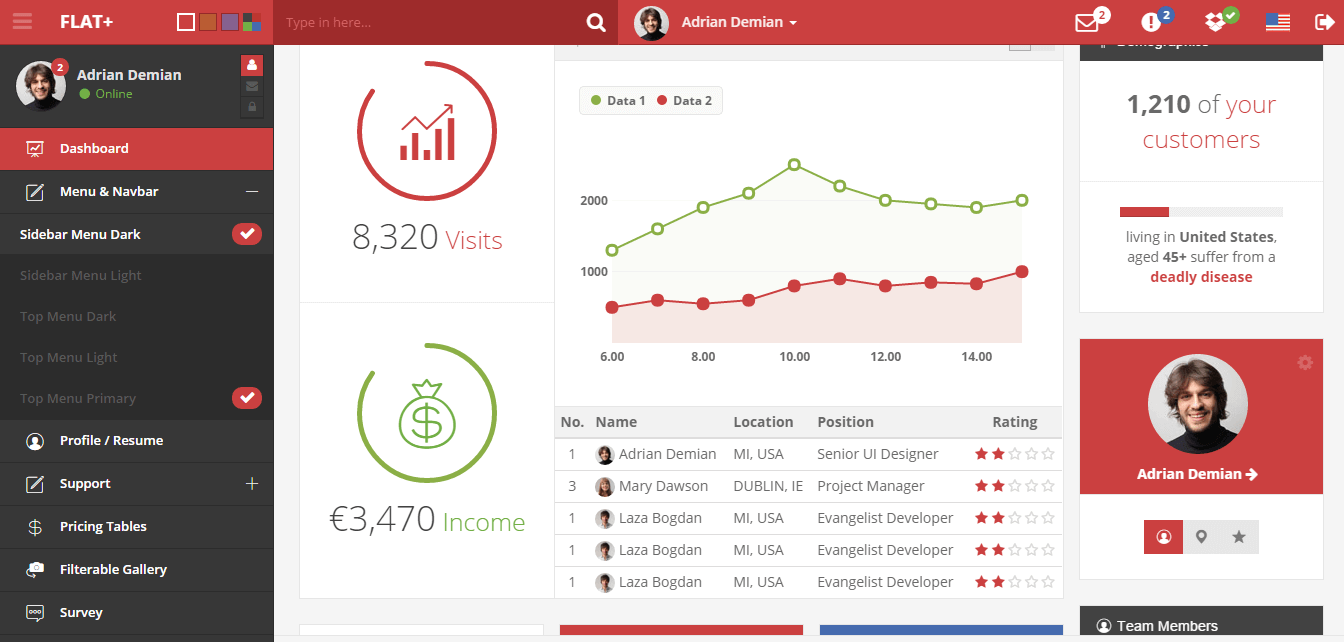Toggle the Sidebar Menu Dark checkmark

pyautogui.click(x=247, y=234)
